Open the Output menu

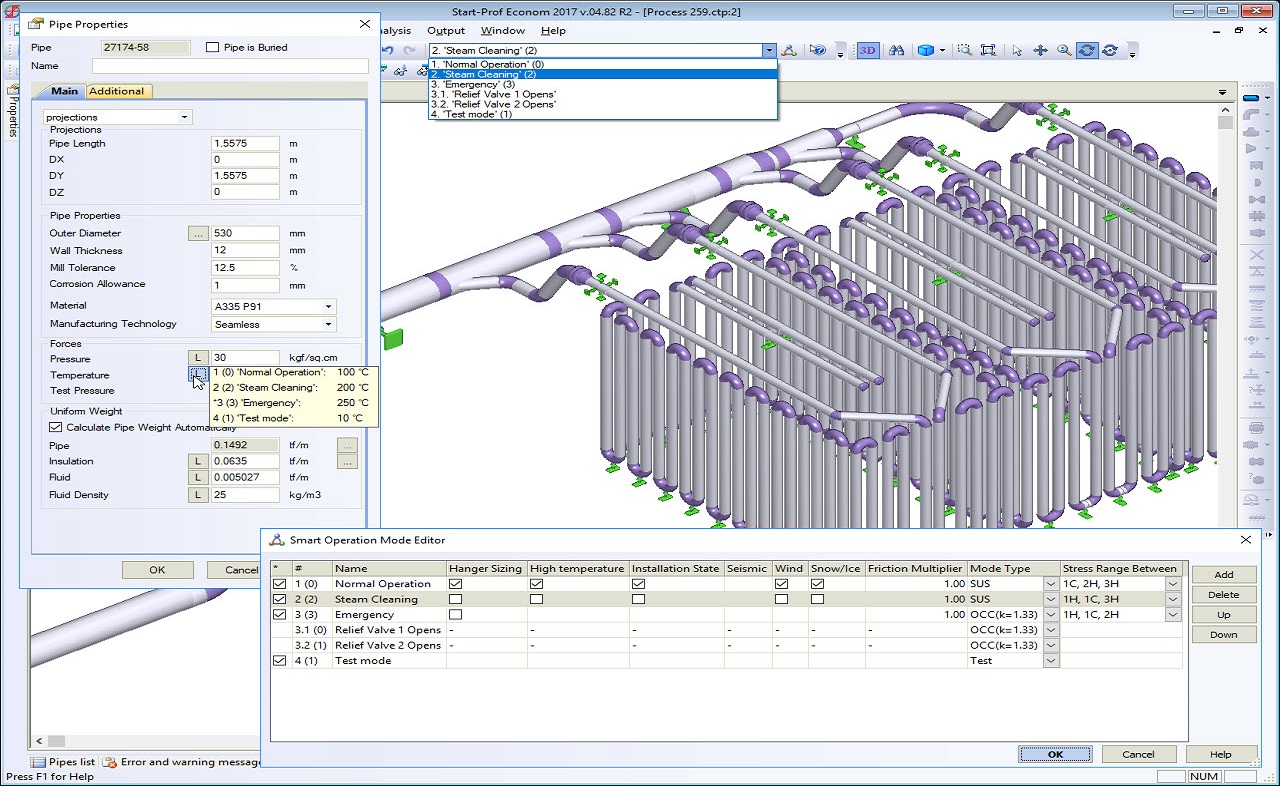[446, 31]
